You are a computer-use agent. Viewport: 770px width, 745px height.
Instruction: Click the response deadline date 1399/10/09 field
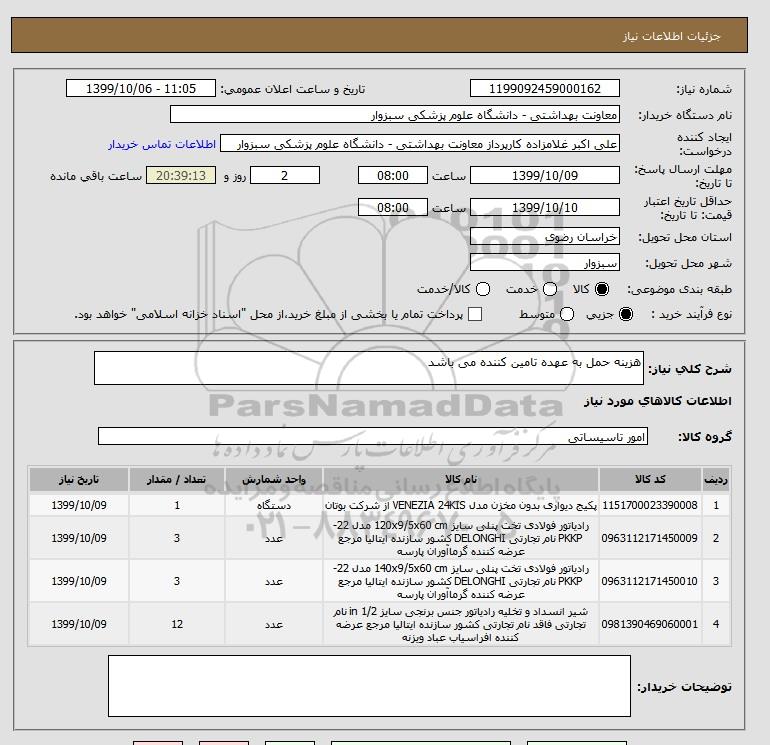(545, 175)
